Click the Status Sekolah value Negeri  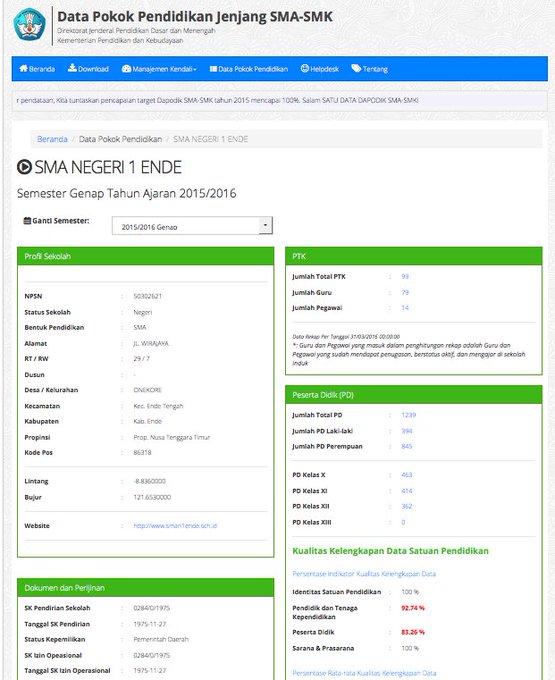click(143, 312)
